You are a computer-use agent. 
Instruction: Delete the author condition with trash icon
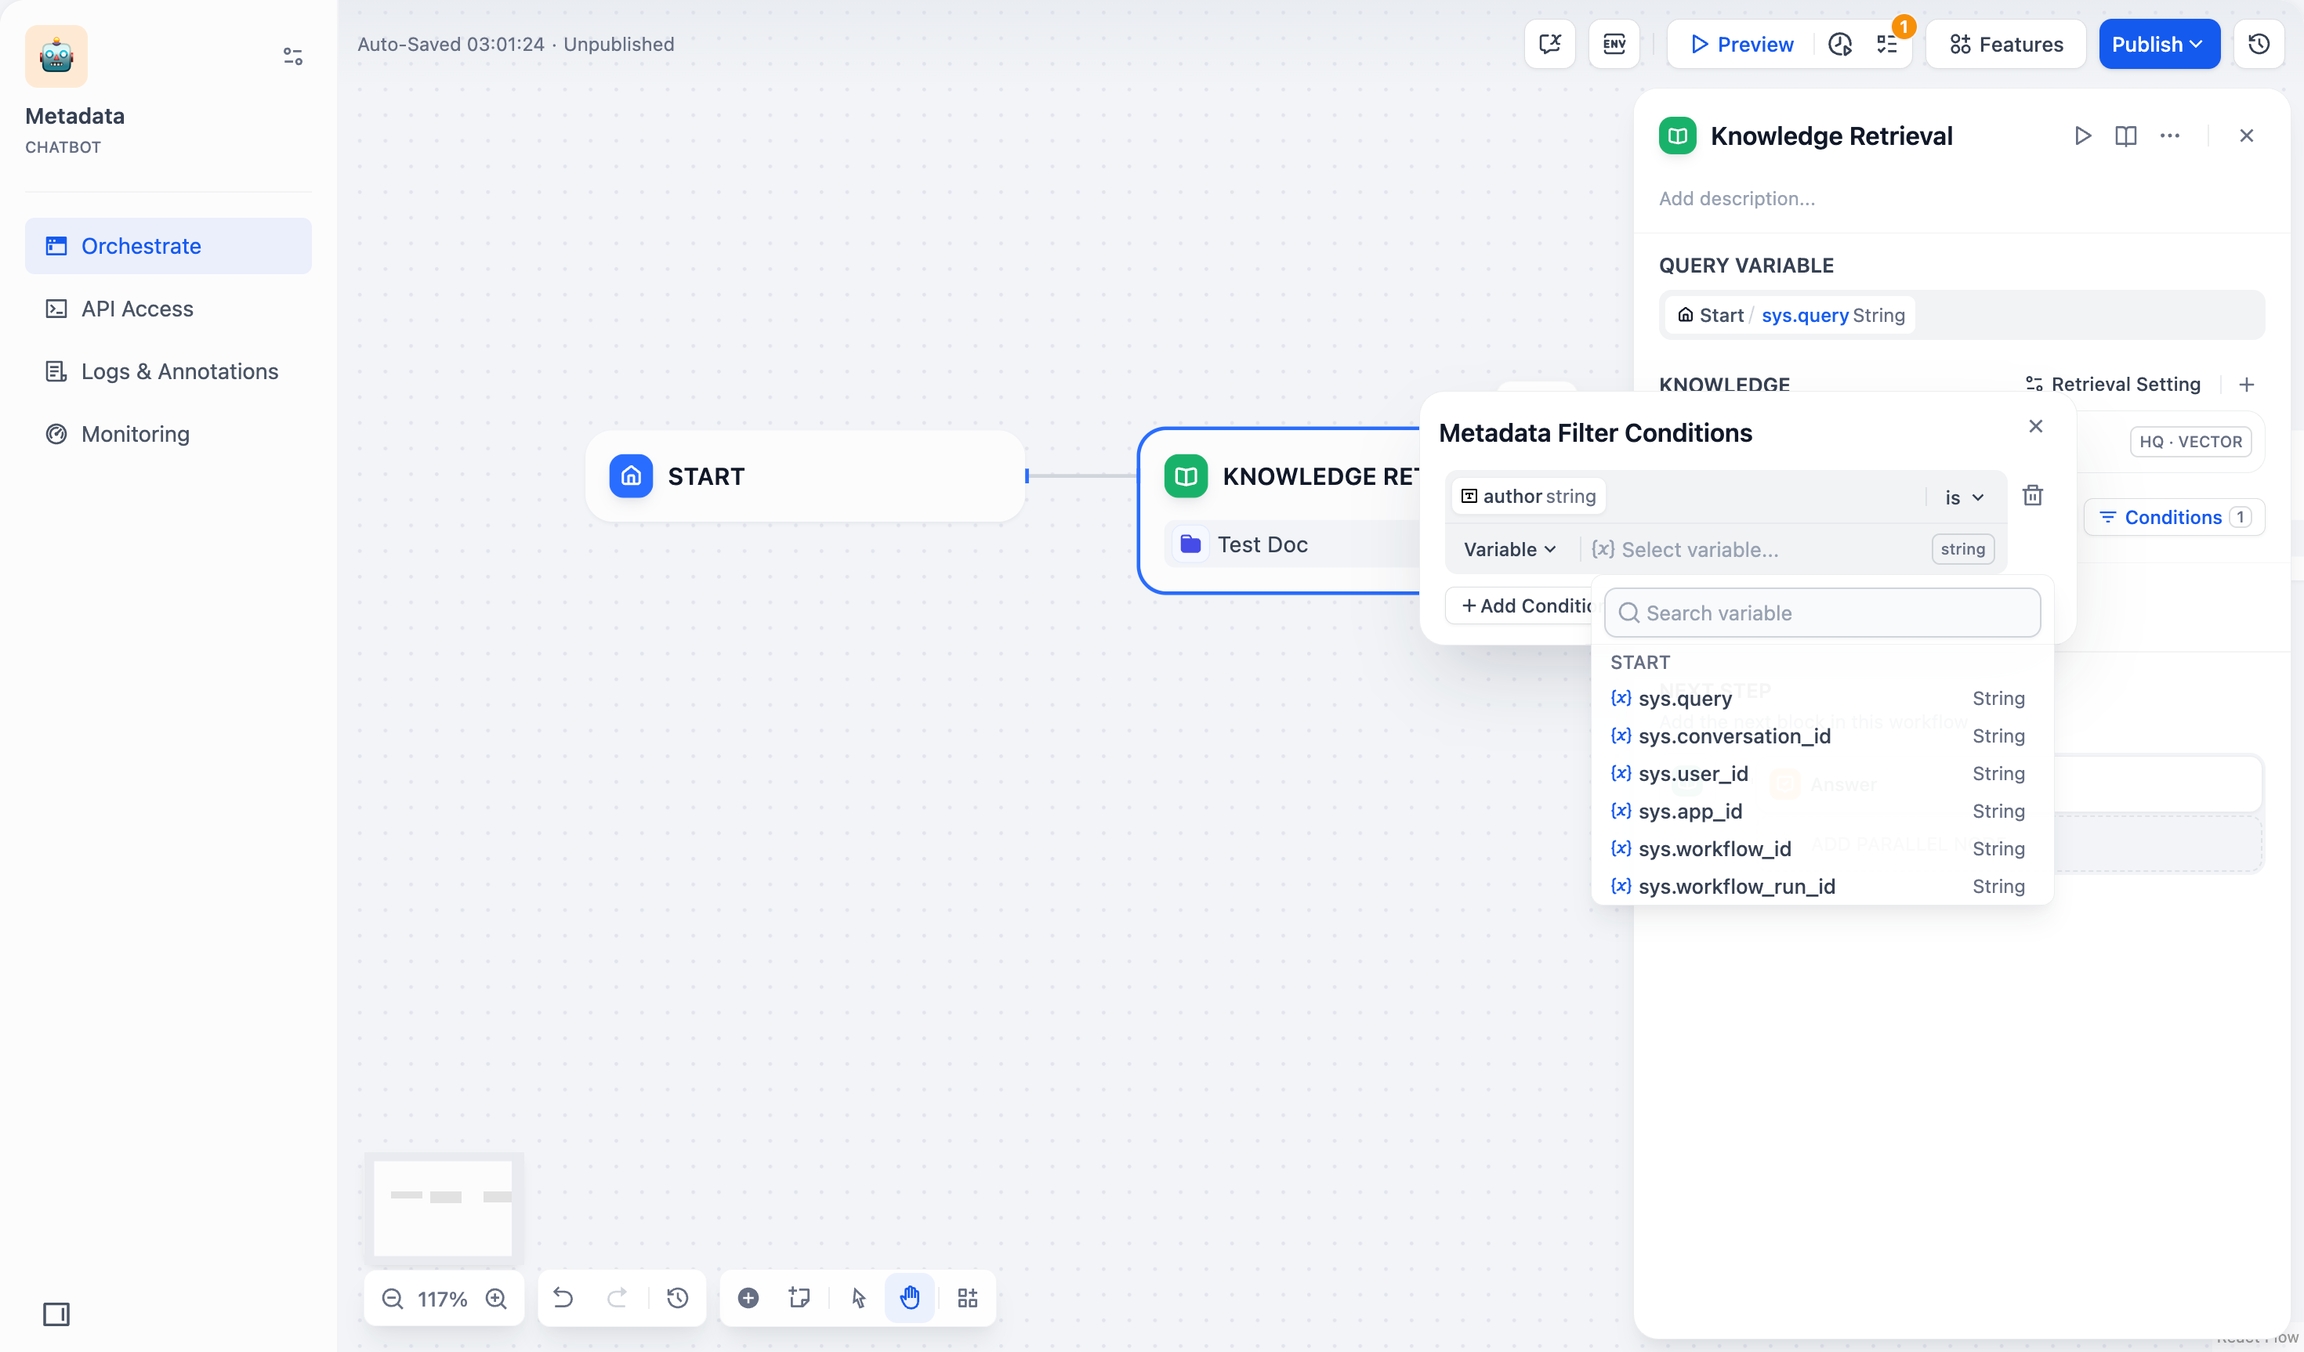tap(2032, 496)
